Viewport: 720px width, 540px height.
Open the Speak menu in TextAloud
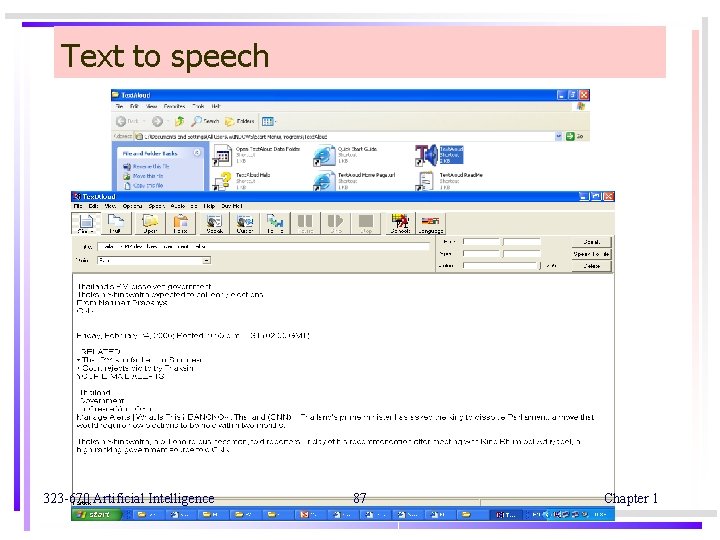tap(156, 206)
